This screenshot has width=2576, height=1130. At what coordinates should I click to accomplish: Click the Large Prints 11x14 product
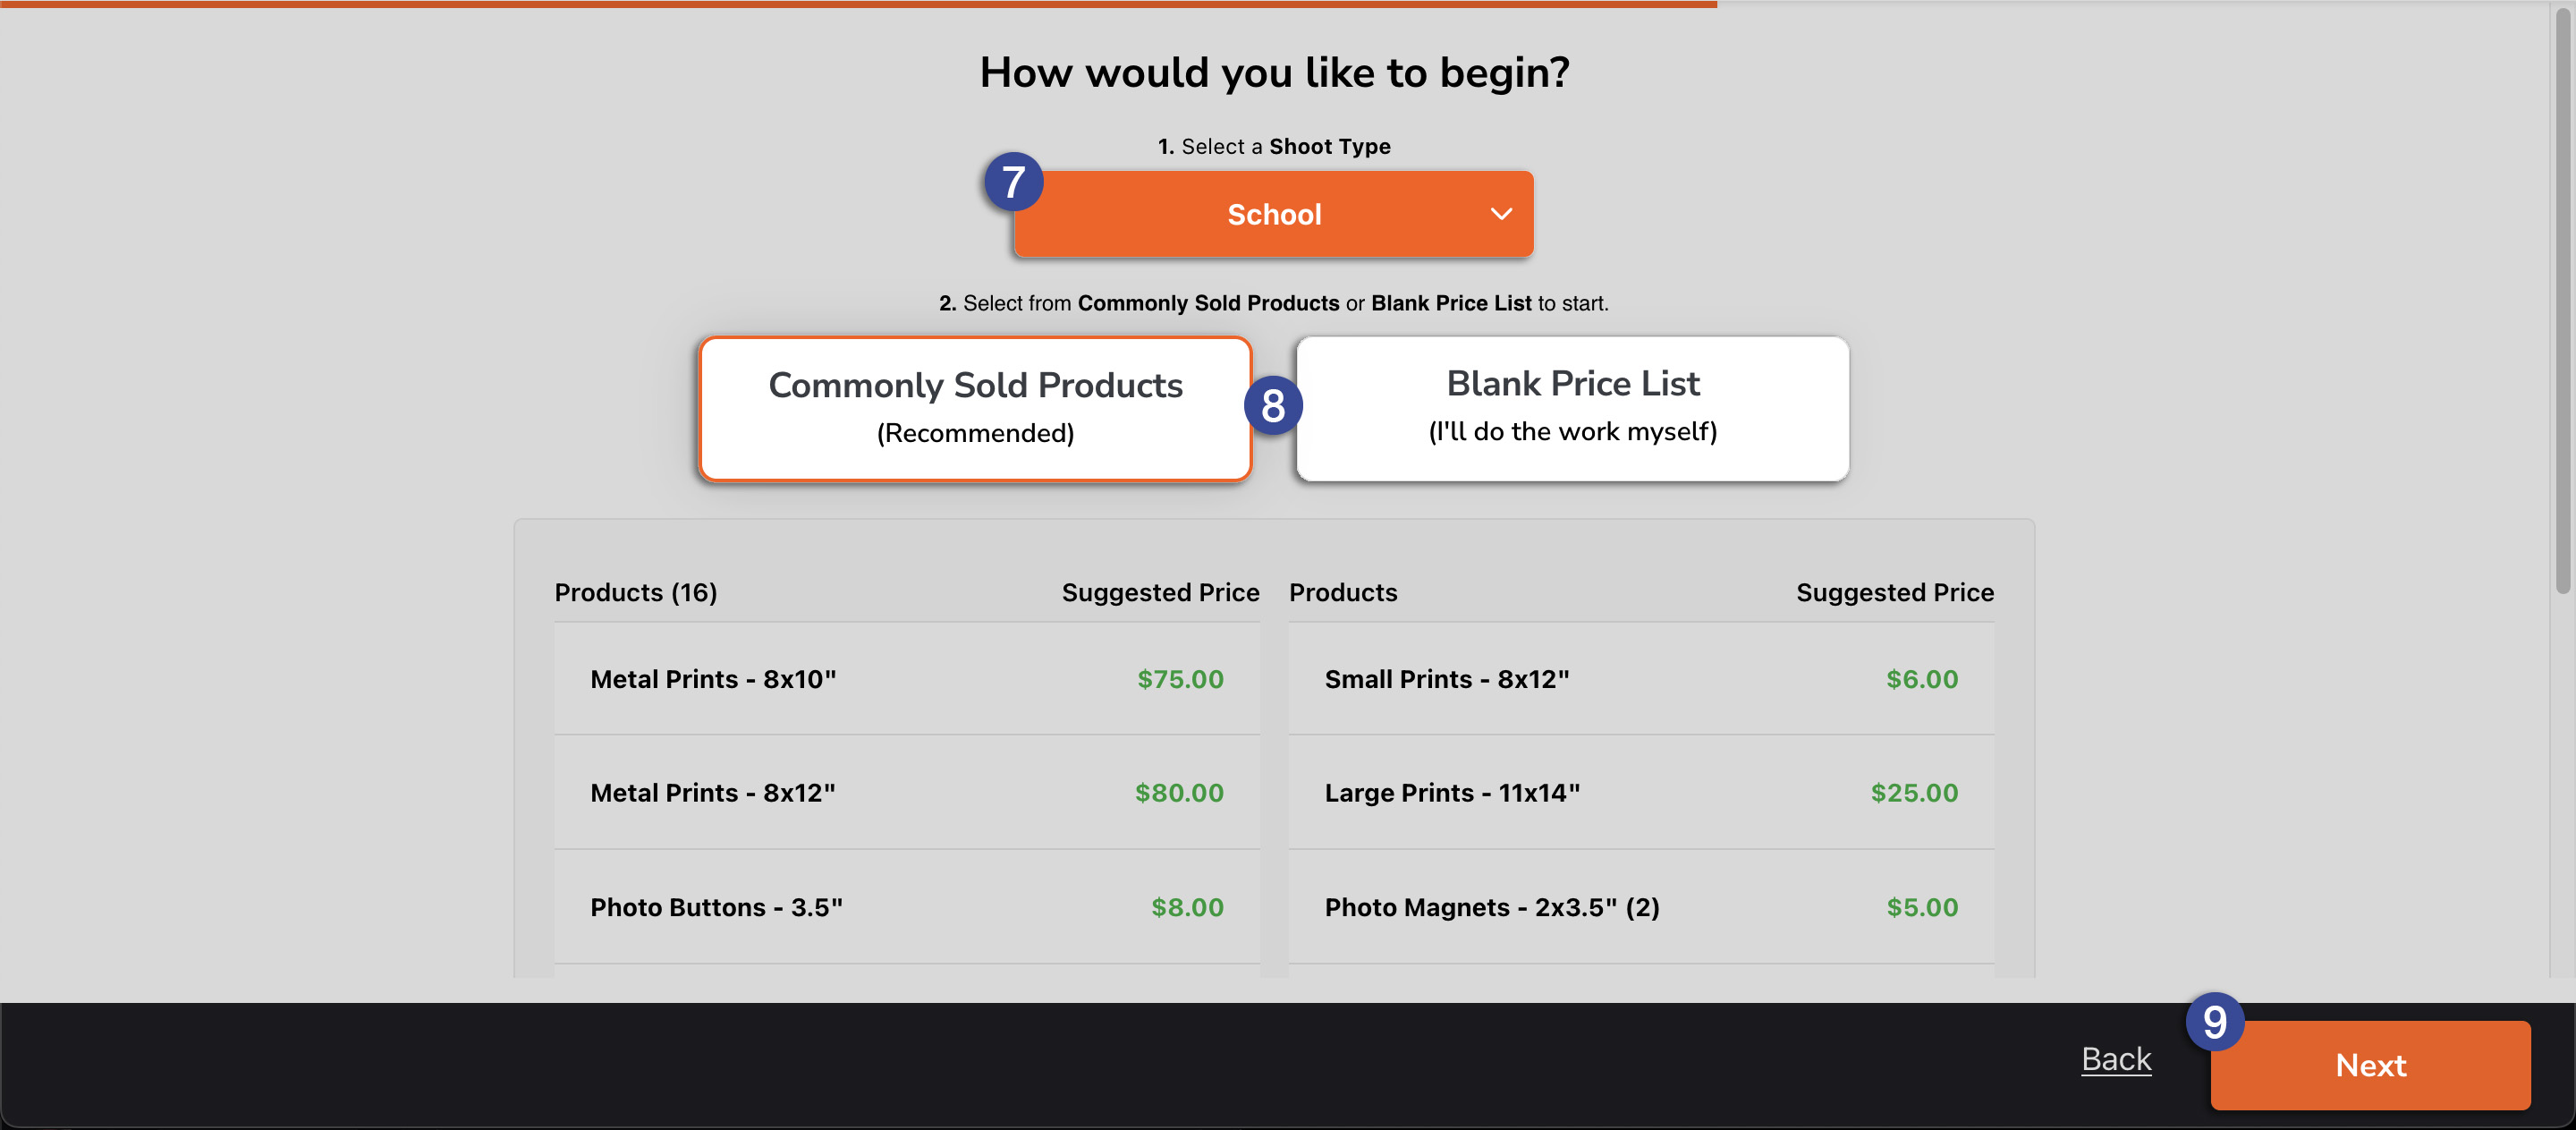1453,792
